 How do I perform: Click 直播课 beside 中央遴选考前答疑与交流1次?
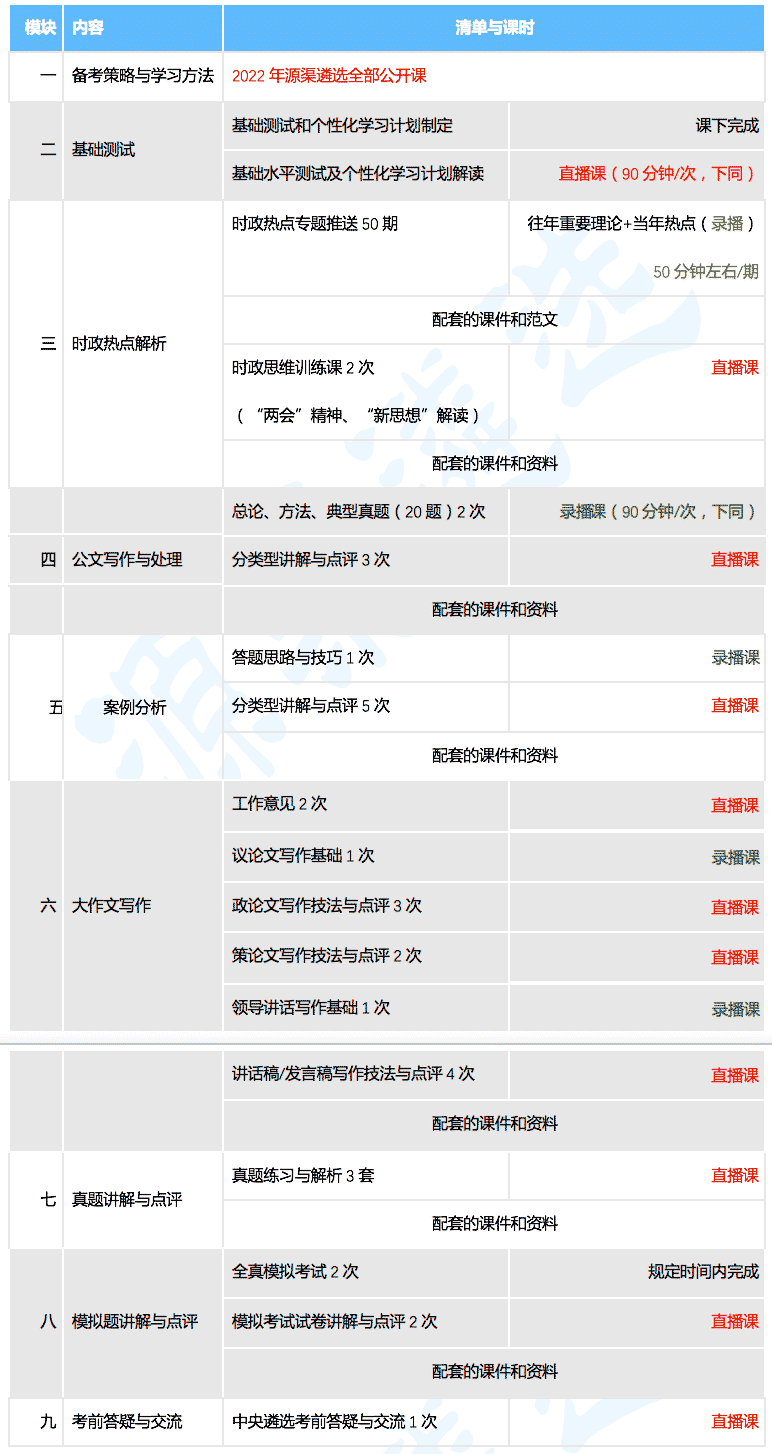point(735,1422)
